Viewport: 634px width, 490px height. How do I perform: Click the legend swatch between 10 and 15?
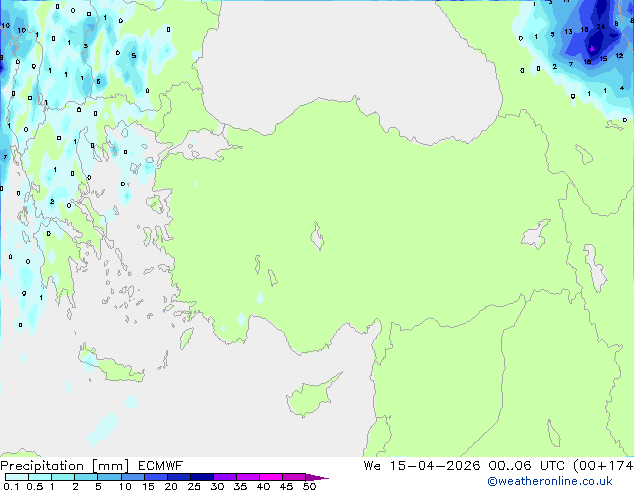click(x=132, y=477)
